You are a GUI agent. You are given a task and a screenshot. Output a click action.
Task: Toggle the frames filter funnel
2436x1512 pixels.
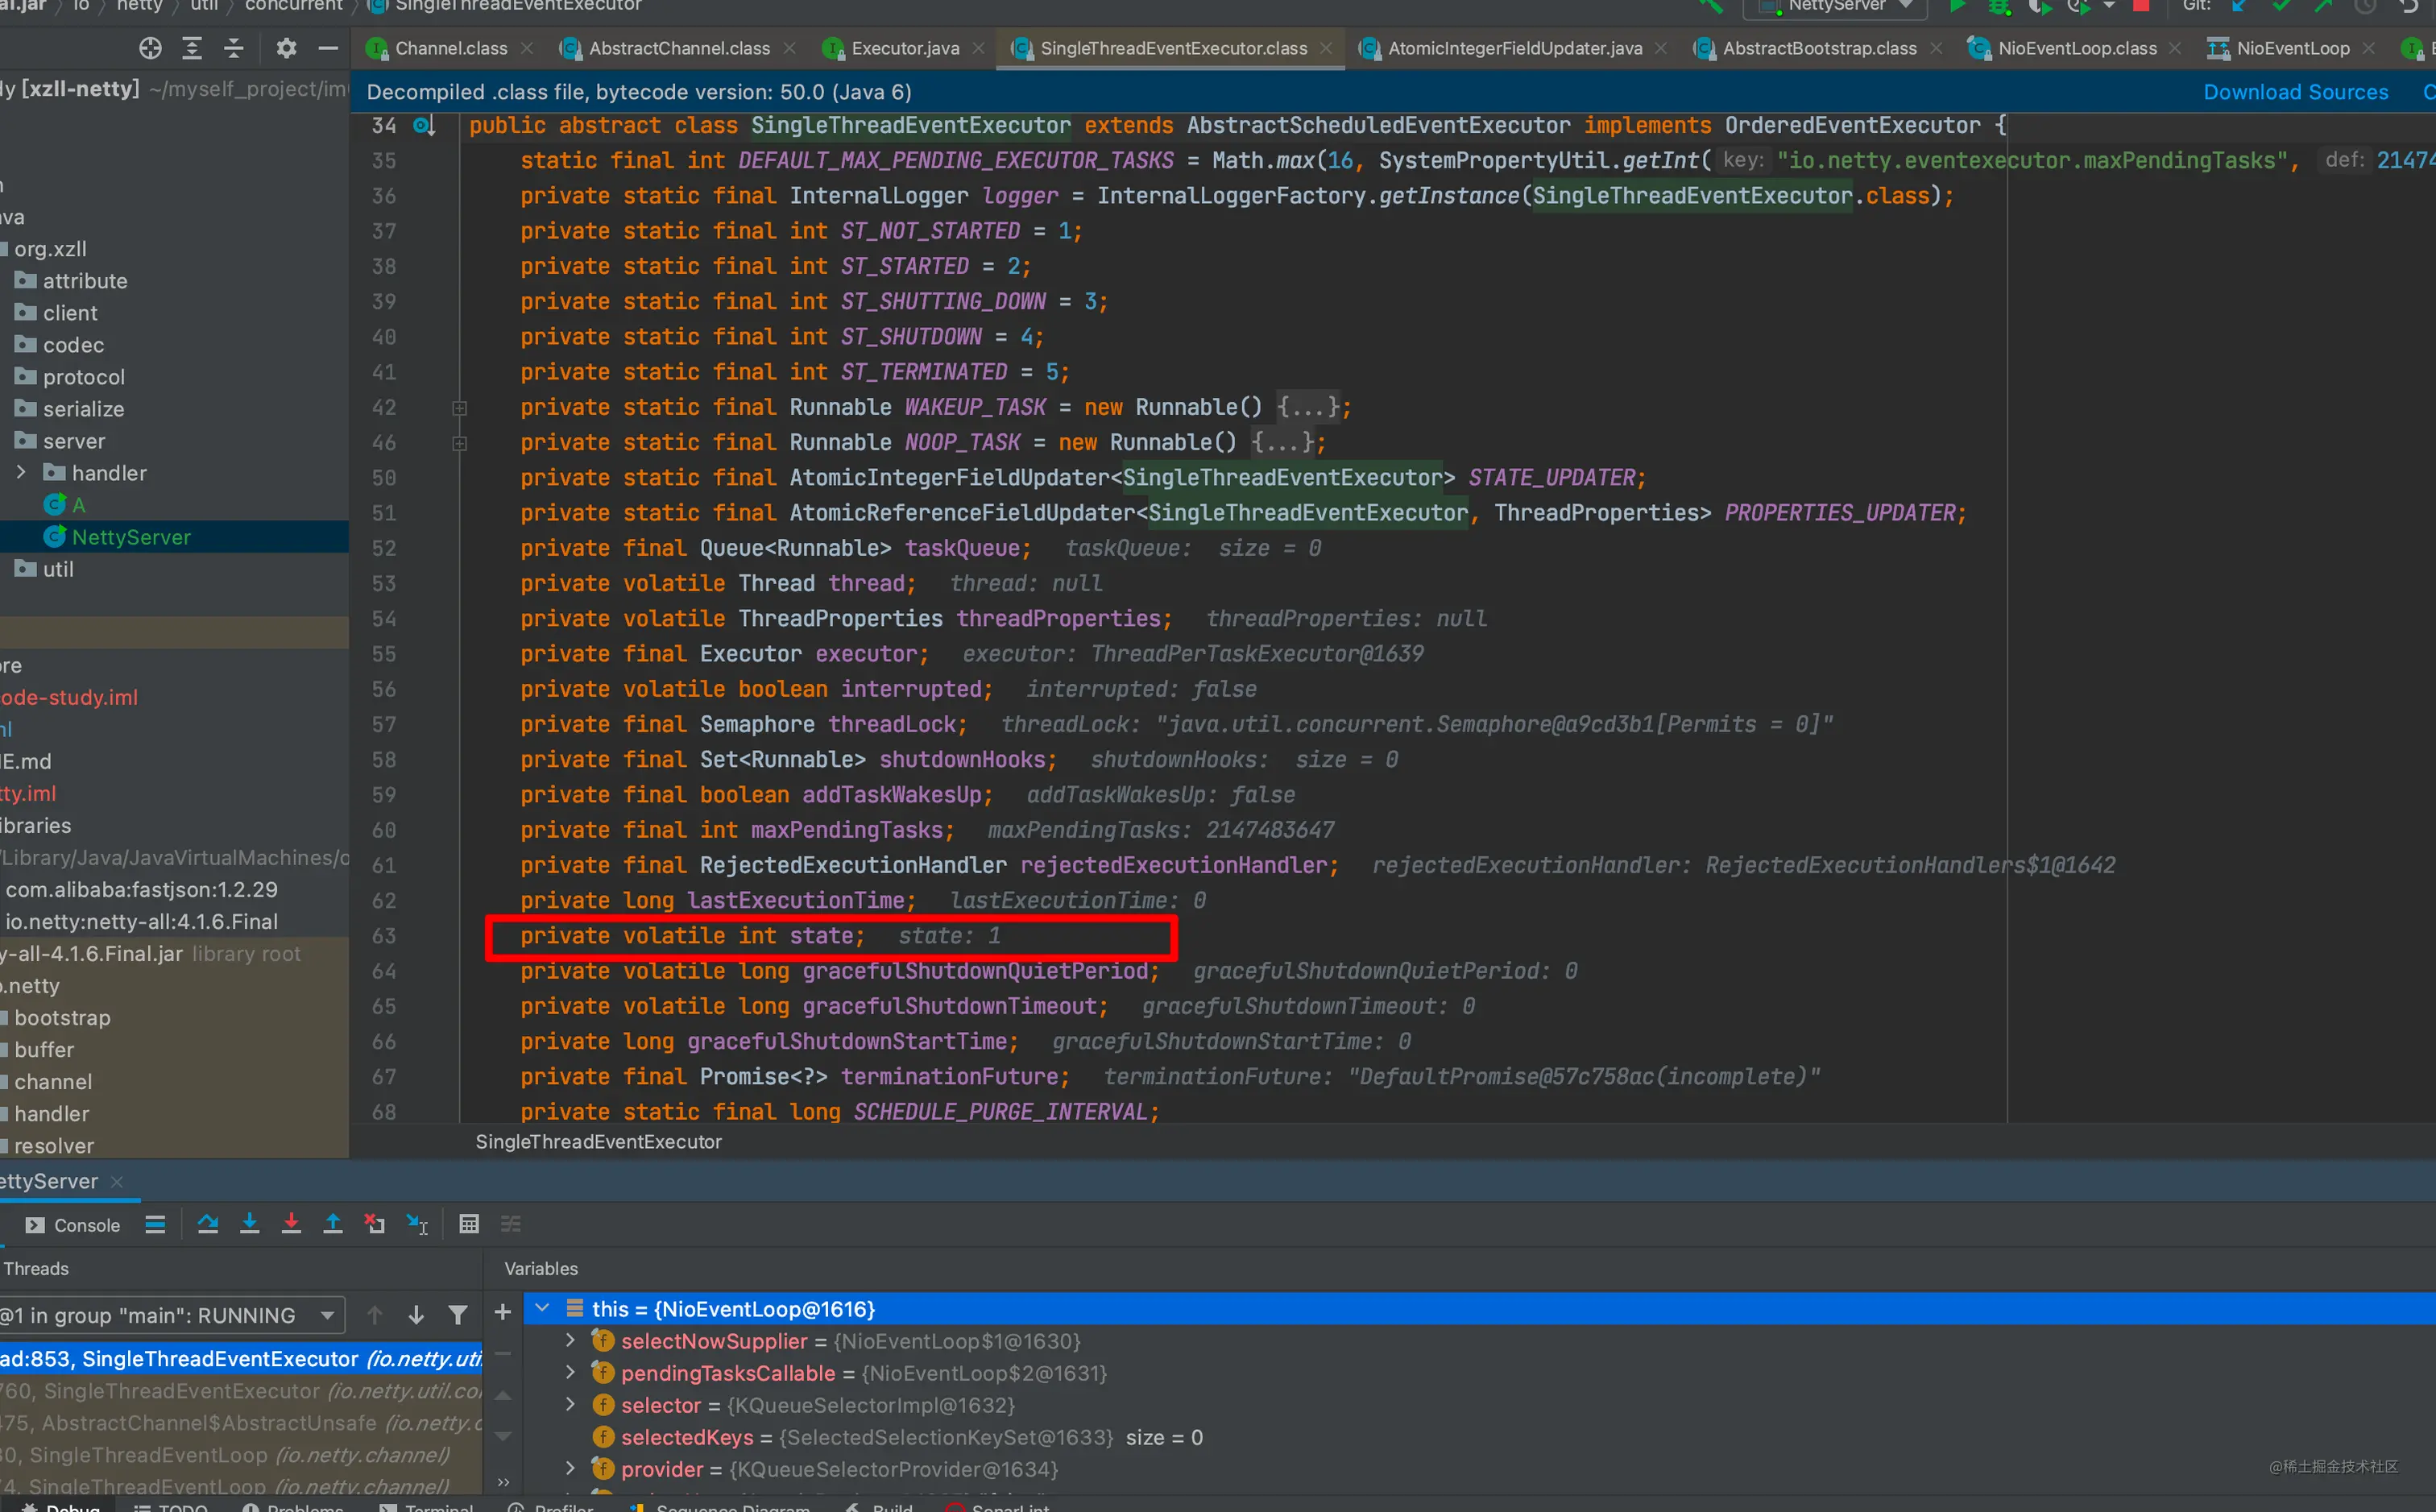pos(458,1315)
